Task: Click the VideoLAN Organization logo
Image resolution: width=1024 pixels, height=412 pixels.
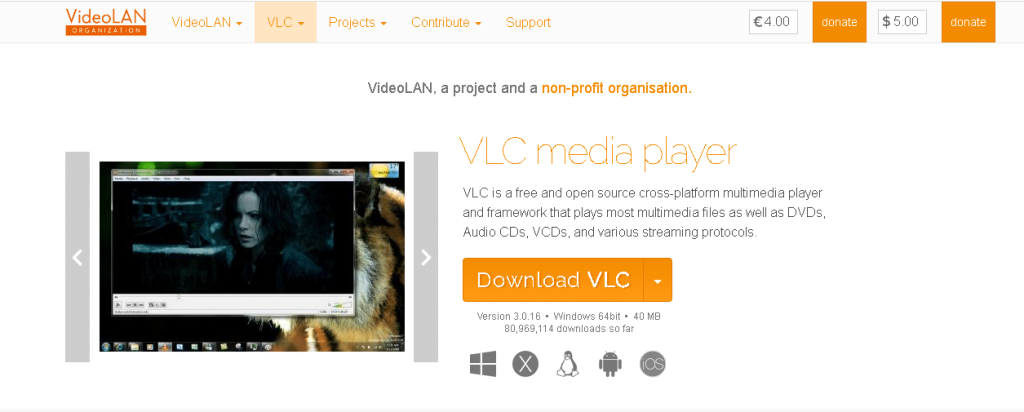Action: tap(106, 22)
